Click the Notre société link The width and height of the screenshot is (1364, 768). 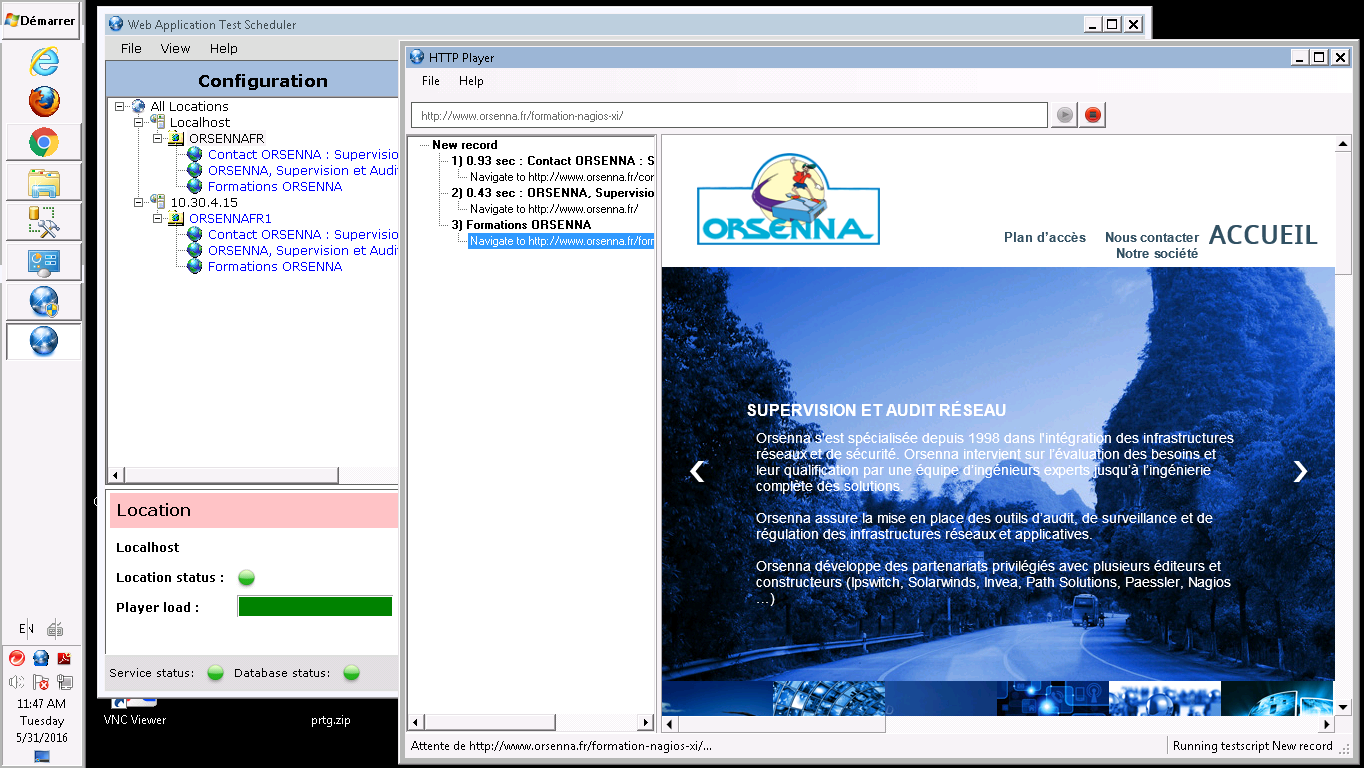tap(1157, 253)
